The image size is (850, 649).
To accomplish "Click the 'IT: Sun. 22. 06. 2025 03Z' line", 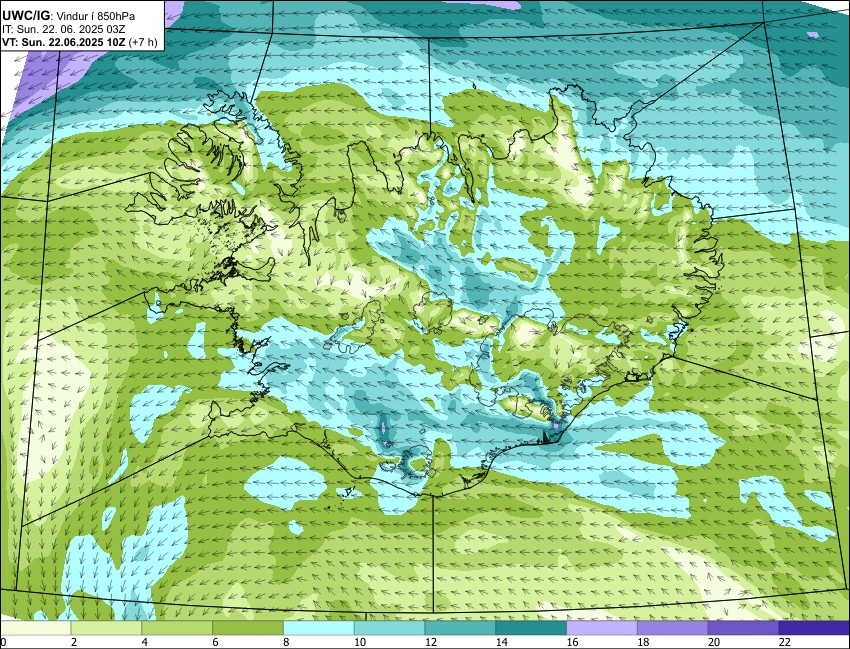I will (64, 29).
